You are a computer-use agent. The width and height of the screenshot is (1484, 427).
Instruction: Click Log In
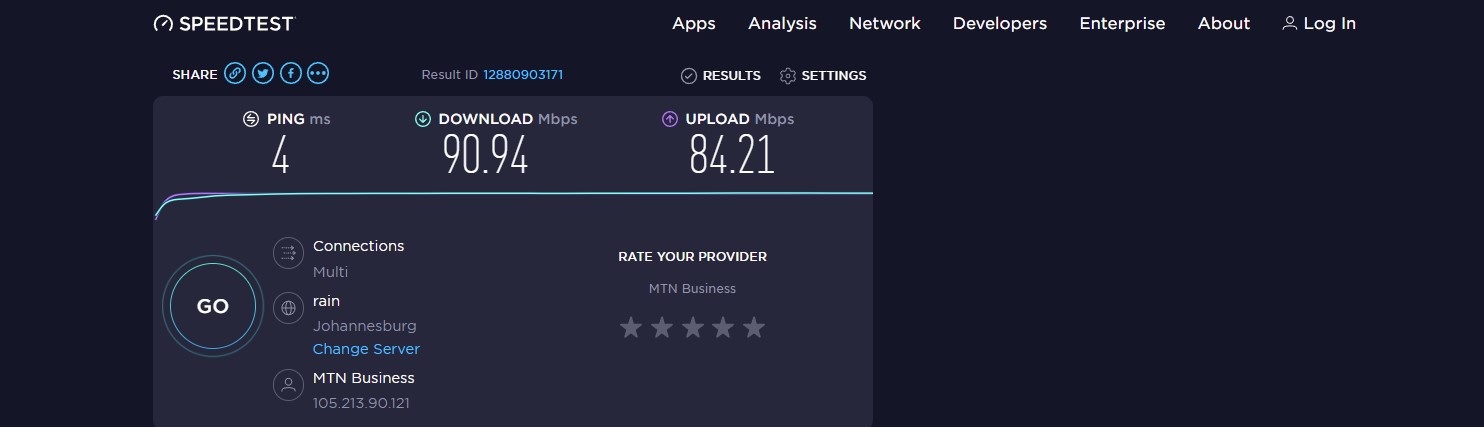pyautogui.click(x=1319, y=23)
